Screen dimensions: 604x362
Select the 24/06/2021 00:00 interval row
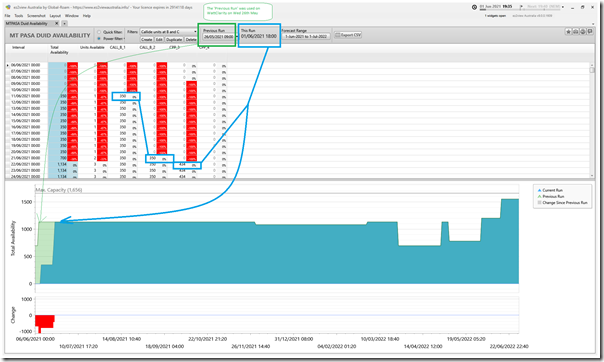tap(25, 176)
